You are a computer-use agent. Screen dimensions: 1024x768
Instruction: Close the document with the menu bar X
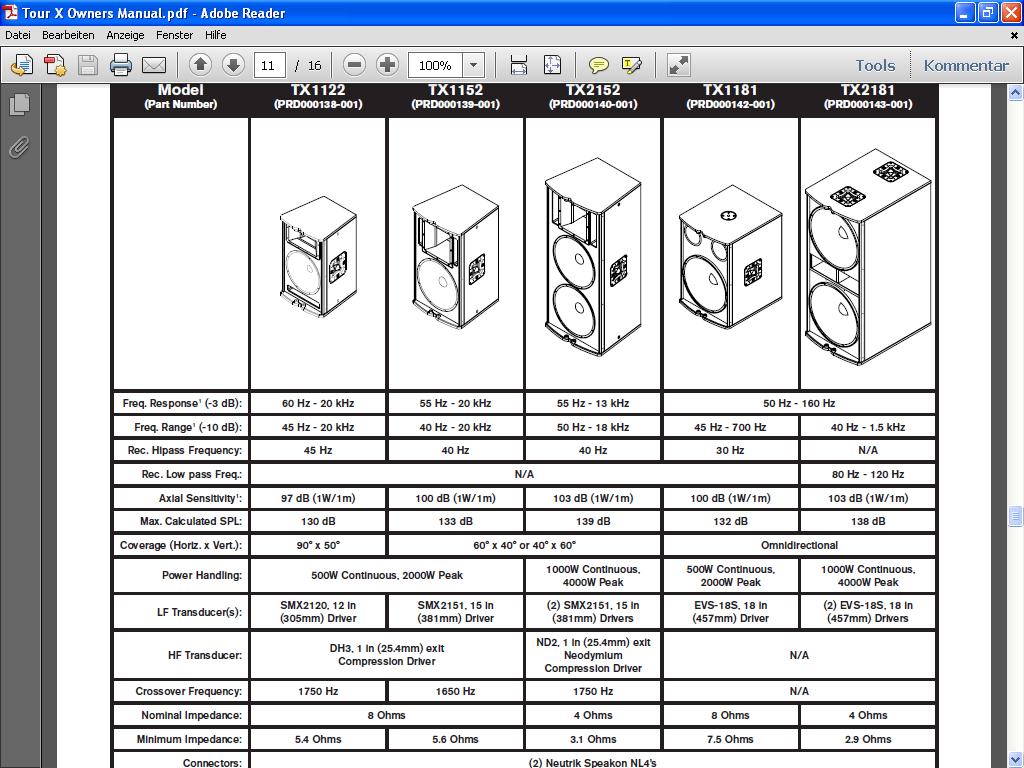point(1014,35)
